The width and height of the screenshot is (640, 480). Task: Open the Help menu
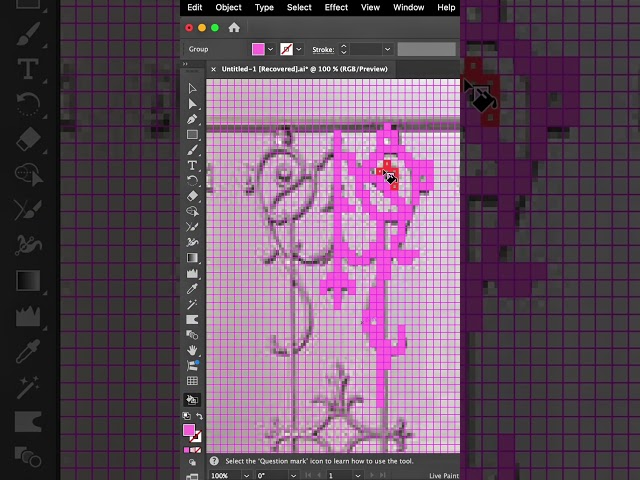[446, 7]
